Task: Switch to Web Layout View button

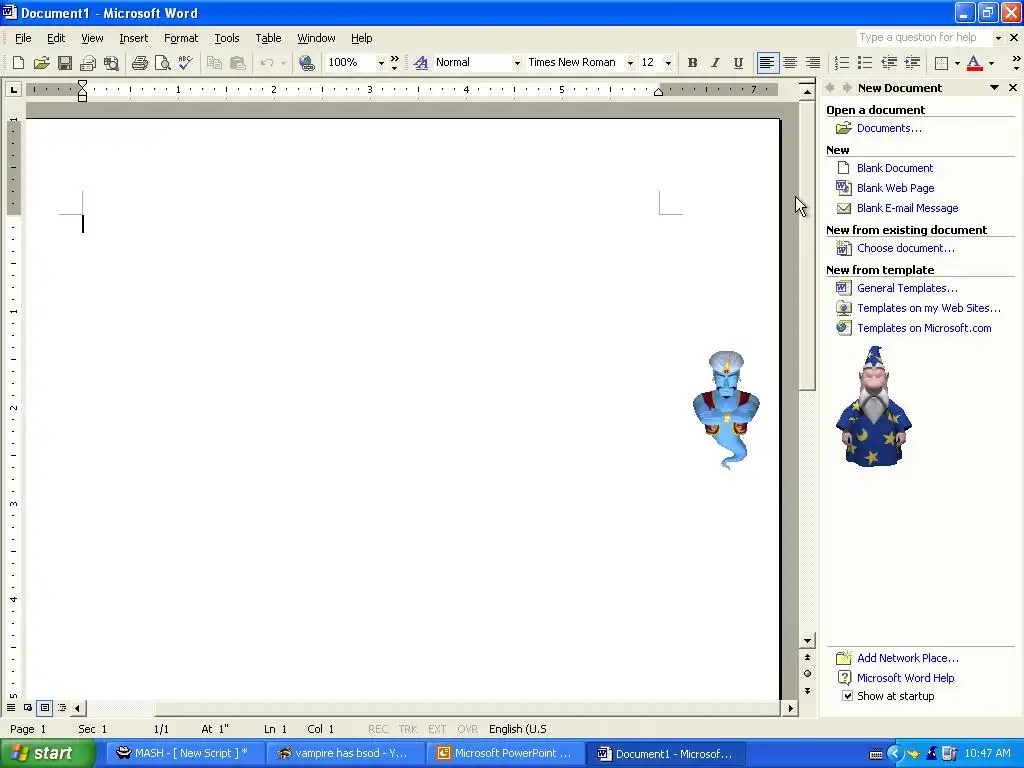Action: [28, 707]
